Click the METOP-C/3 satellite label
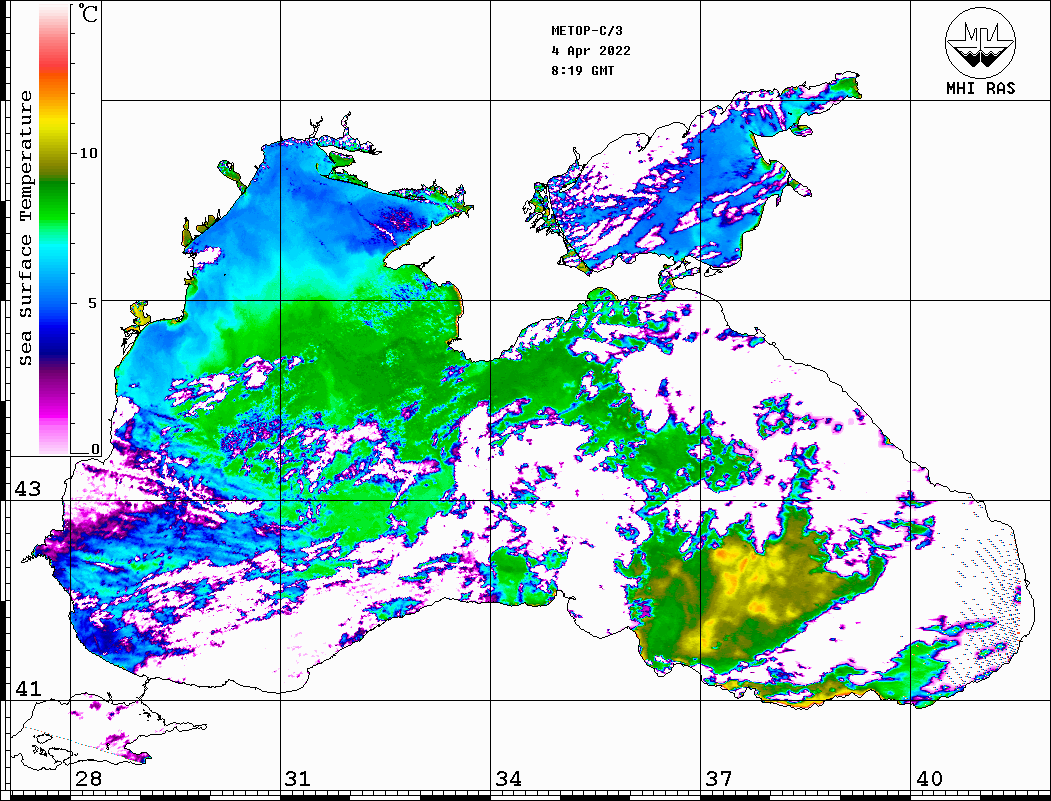1051x801 pixels. pyautogui.click(x=586, y=31)
